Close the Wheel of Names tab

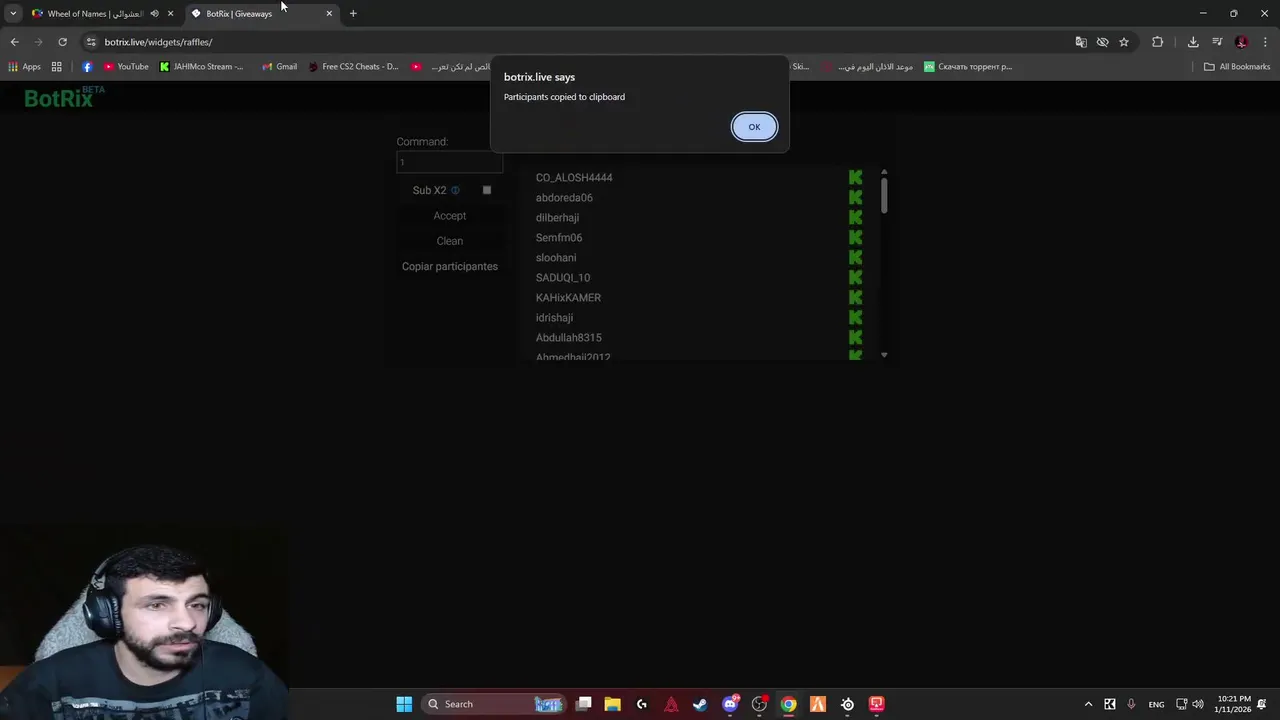click(x=170, y=14)
